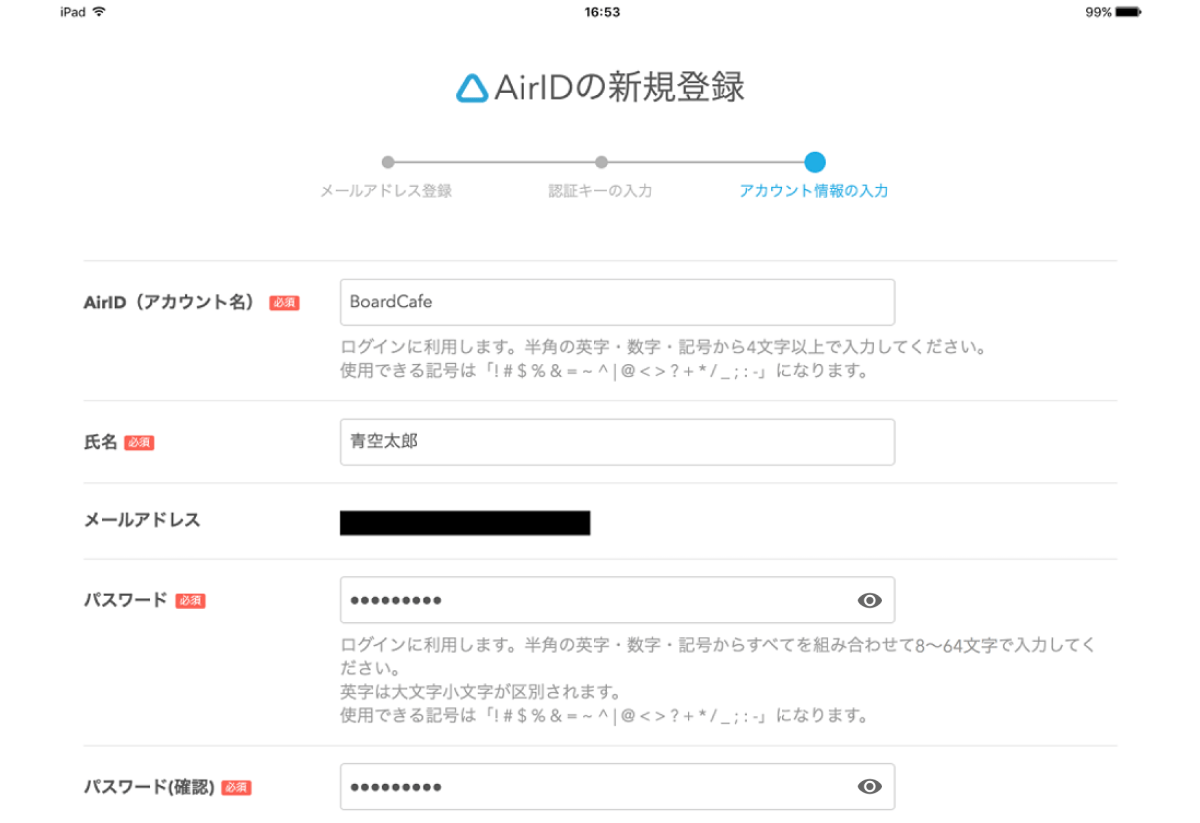Viewport: 1200px width, 823px height.
Task: Click the 必須 badge beside AirID（アカウント名）
Action: pos(284,303)
